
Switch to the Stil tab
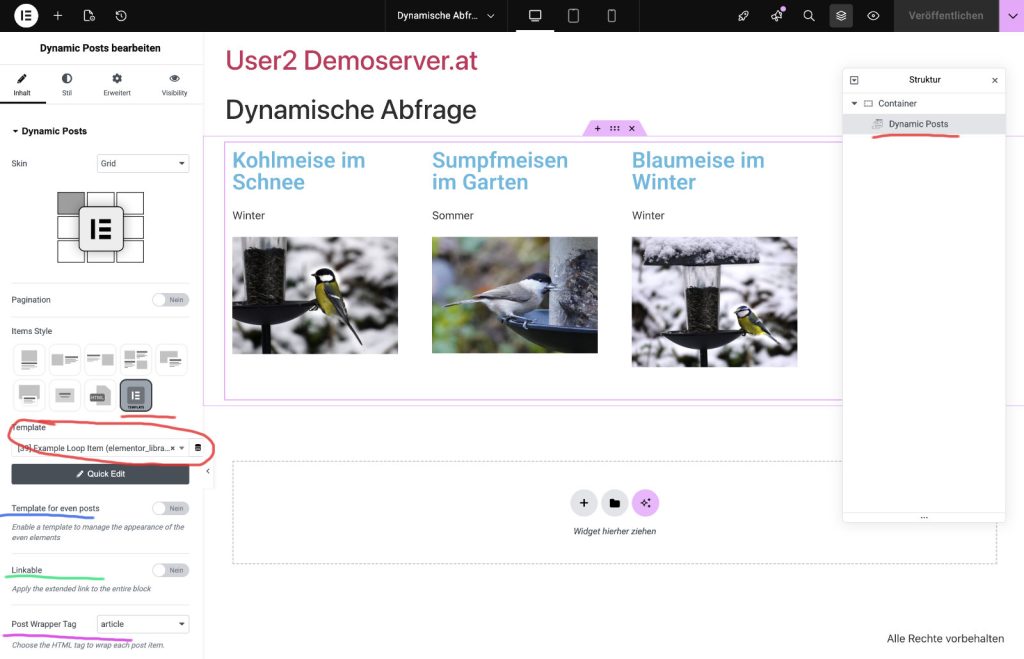point(66,85)
